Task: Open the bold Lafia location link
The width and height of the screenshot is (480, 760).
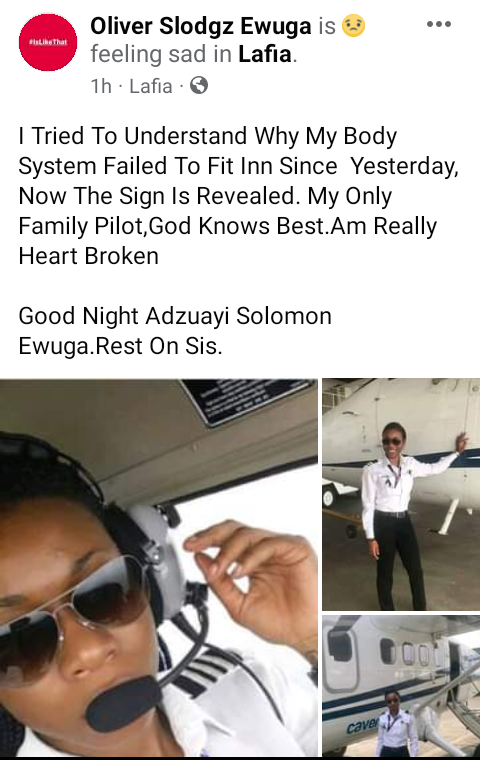Action: (265, 54)
